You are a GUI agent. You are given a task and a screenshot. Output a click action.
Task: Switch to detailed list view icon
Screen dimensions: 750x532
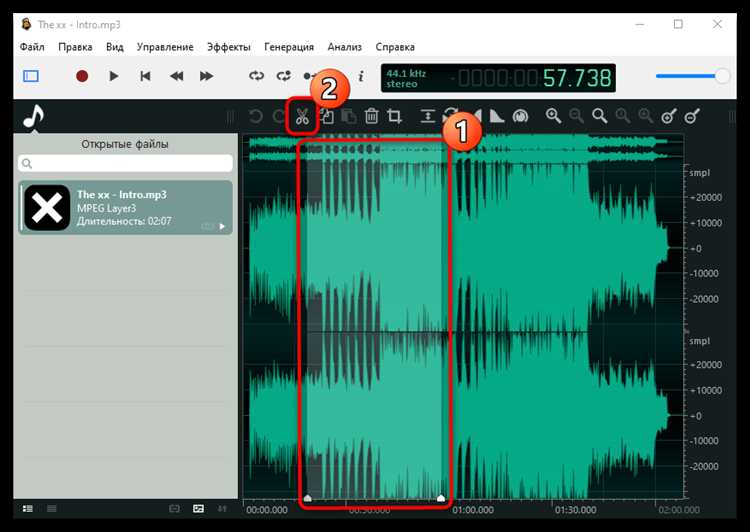coord(28,509)
